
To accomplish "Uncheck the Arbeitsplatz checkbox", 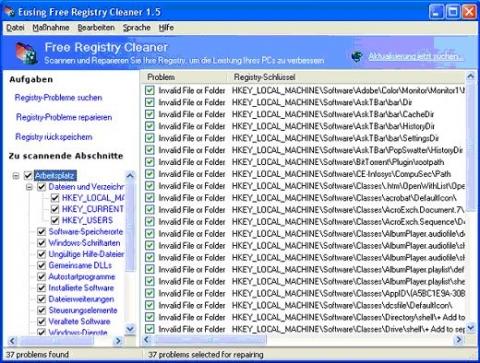I will click(x=28, y=175).
